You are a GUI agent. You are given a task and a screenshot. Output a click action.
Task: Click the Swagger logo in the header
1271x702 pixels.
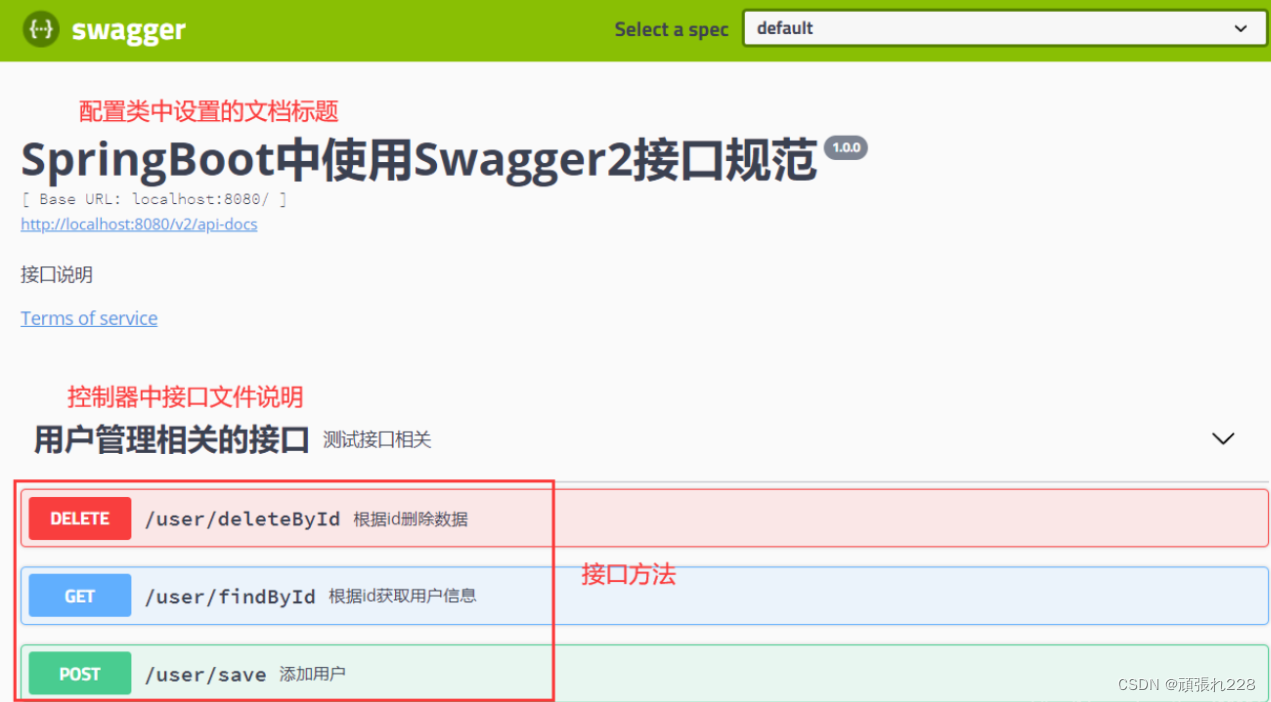point(103,30)
